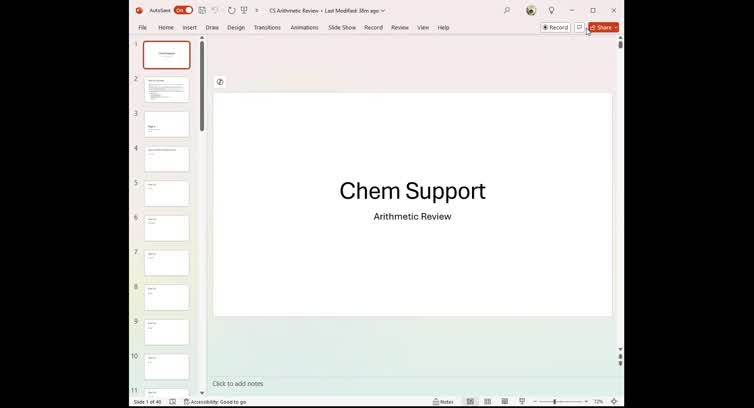Open the Design tab
Screen dimensions: 754x408
[236, 27]
